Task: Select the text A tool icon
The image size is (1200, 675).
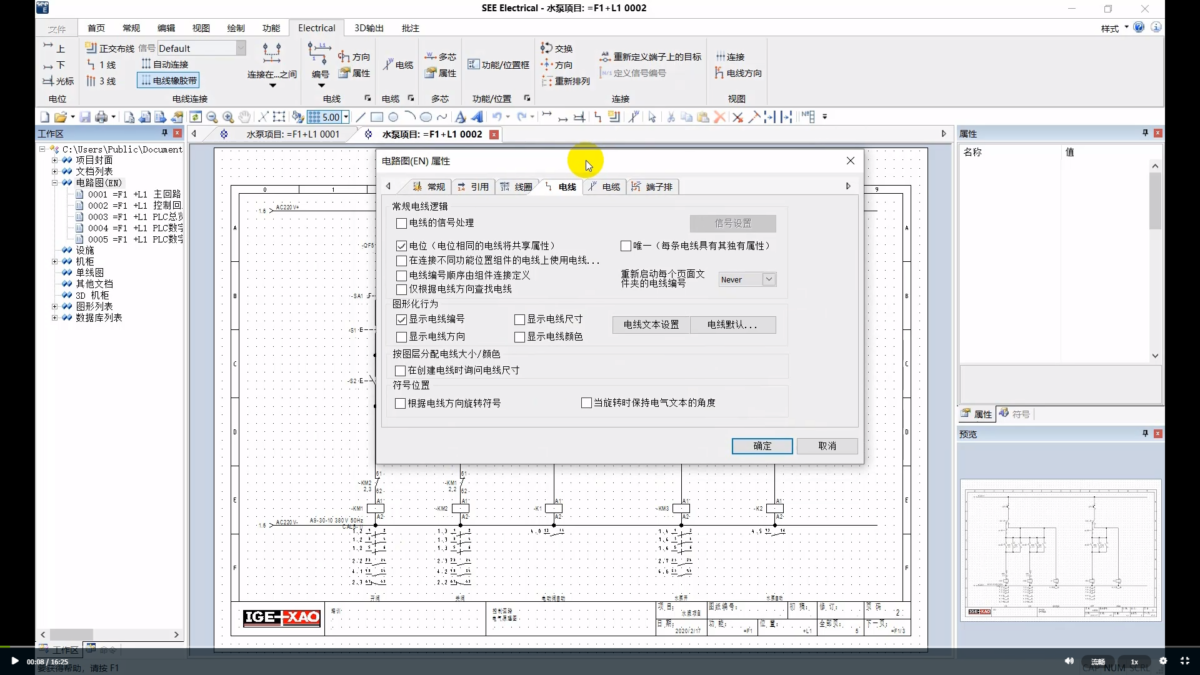Action: coord(460,117)
